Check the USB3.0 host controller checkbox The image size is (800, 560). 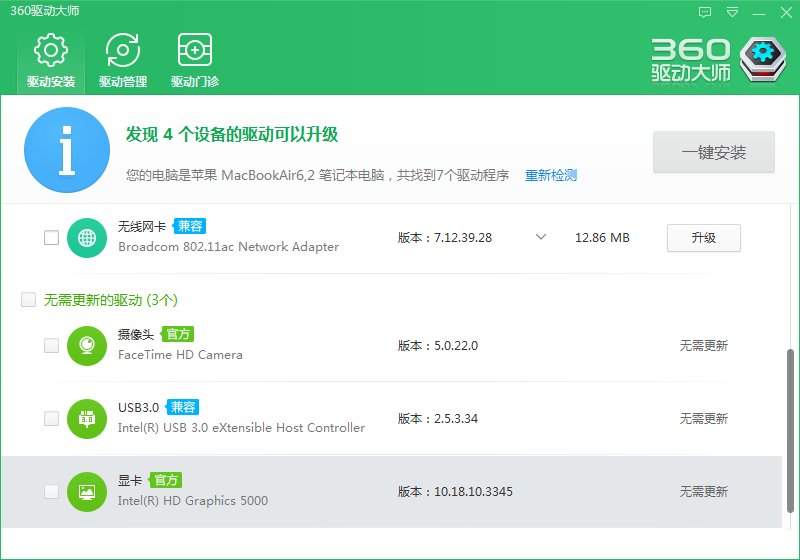[x=52, y=418]
